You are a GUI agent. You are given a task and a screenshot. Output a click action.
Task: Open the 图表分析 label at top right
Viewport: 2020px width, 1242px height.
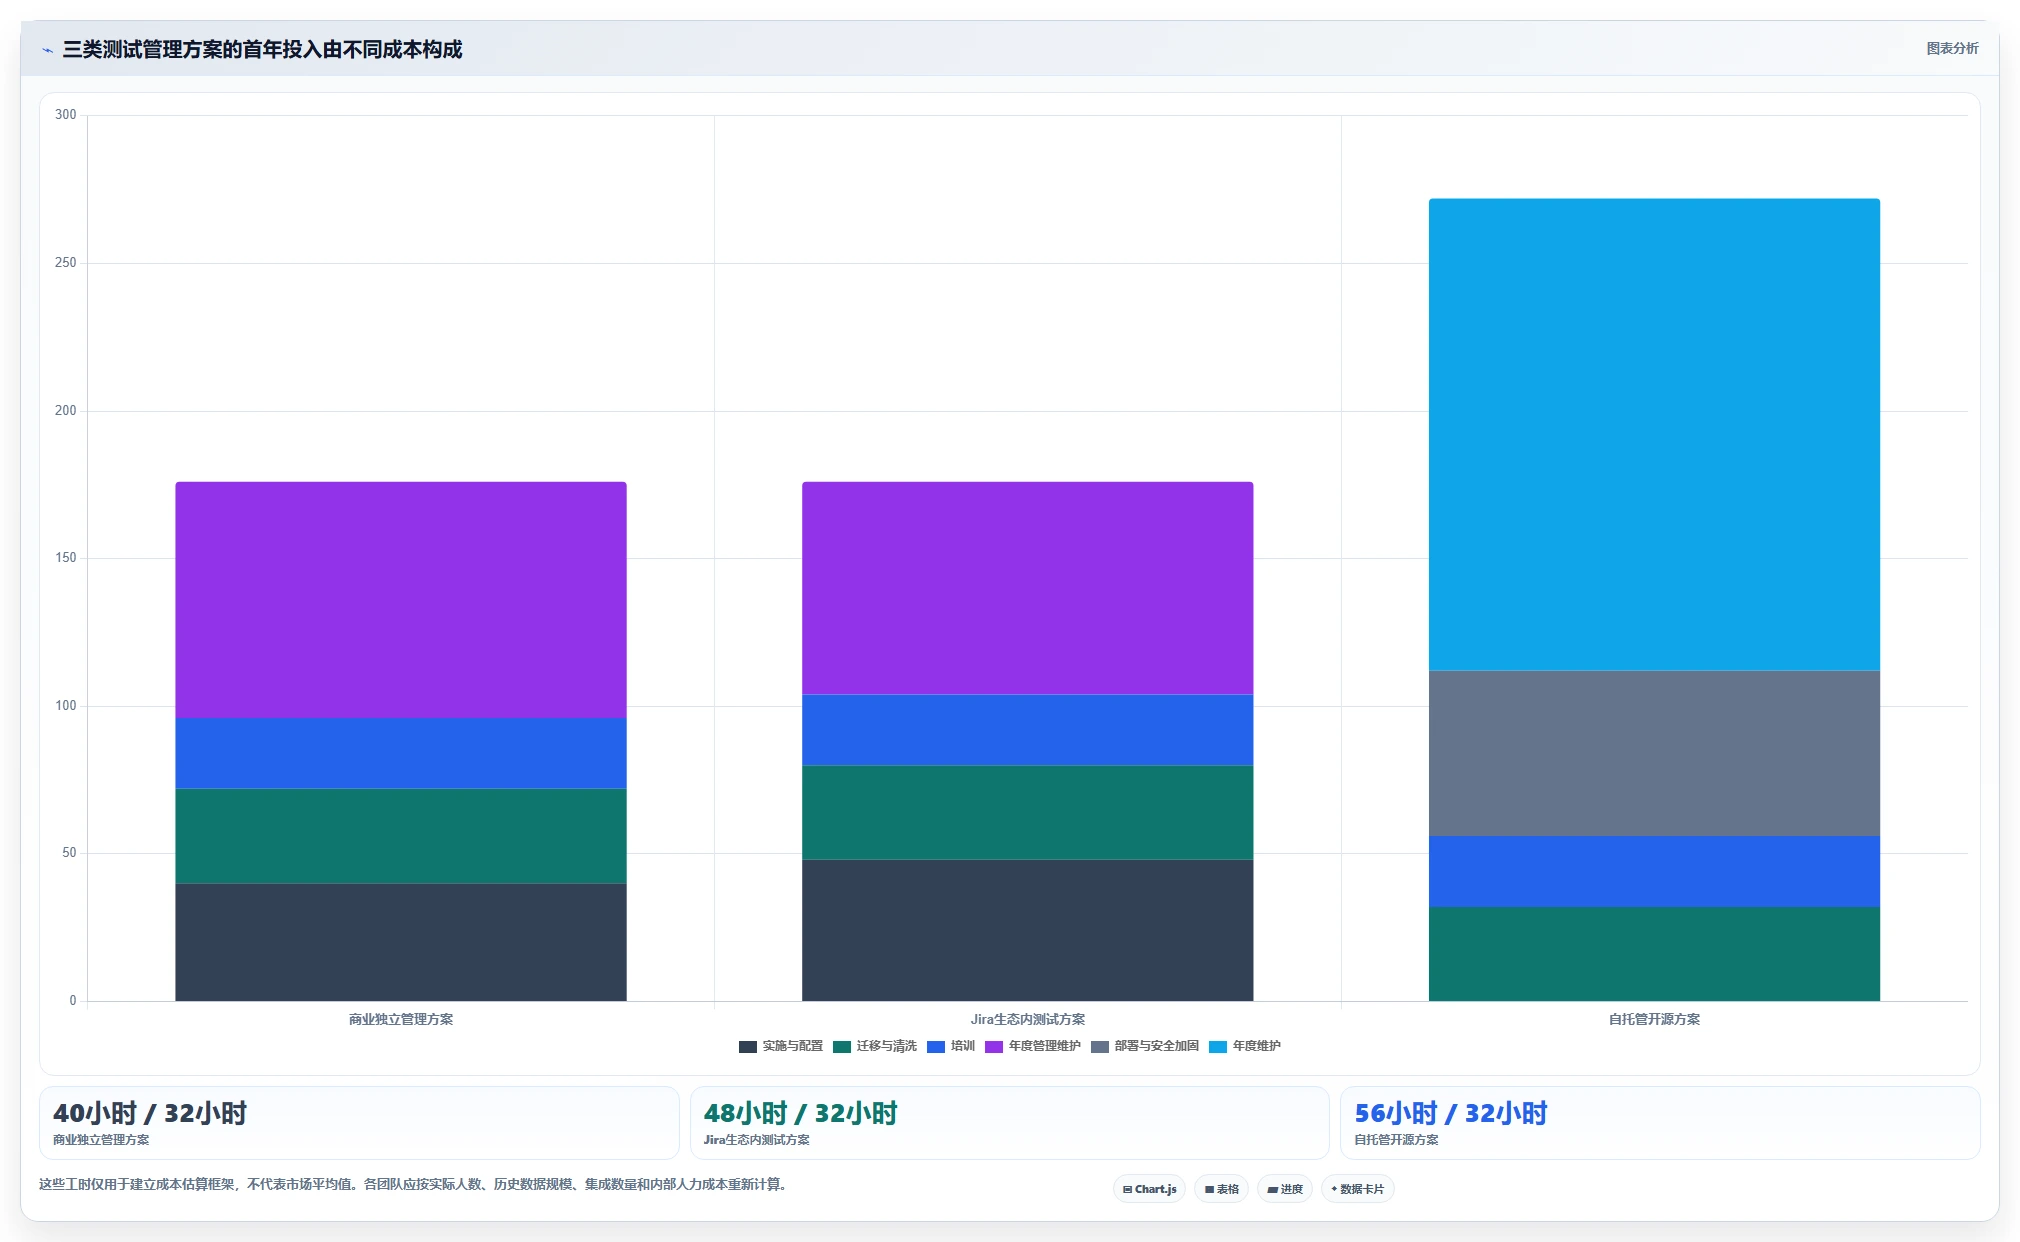(x=1952, y=48)
